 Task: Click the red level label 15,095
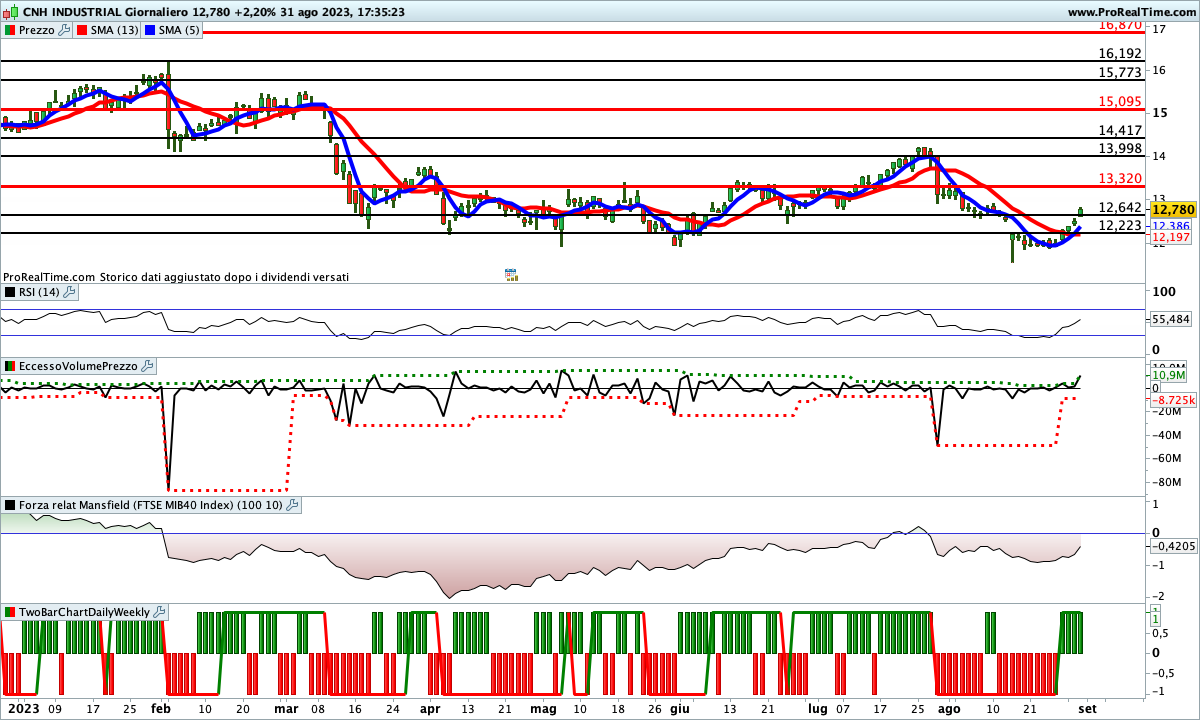click(1120, 101)
